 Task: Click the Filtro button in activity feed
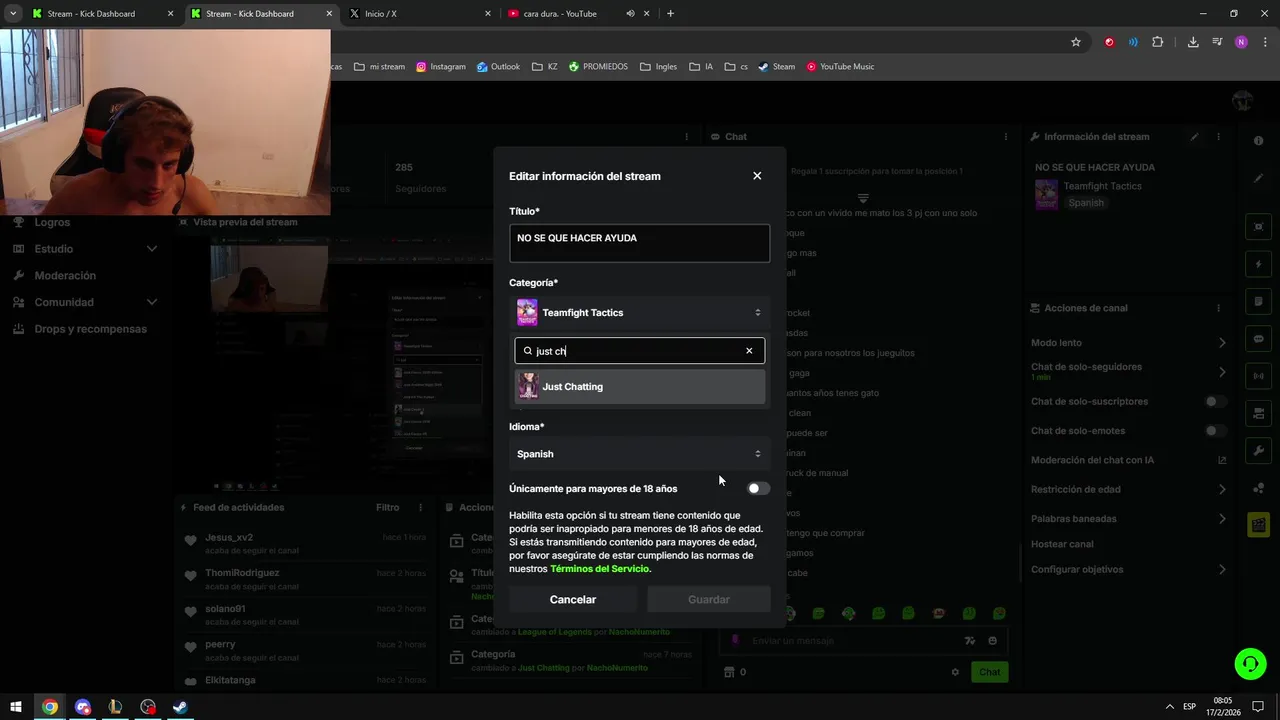(388, 508)
